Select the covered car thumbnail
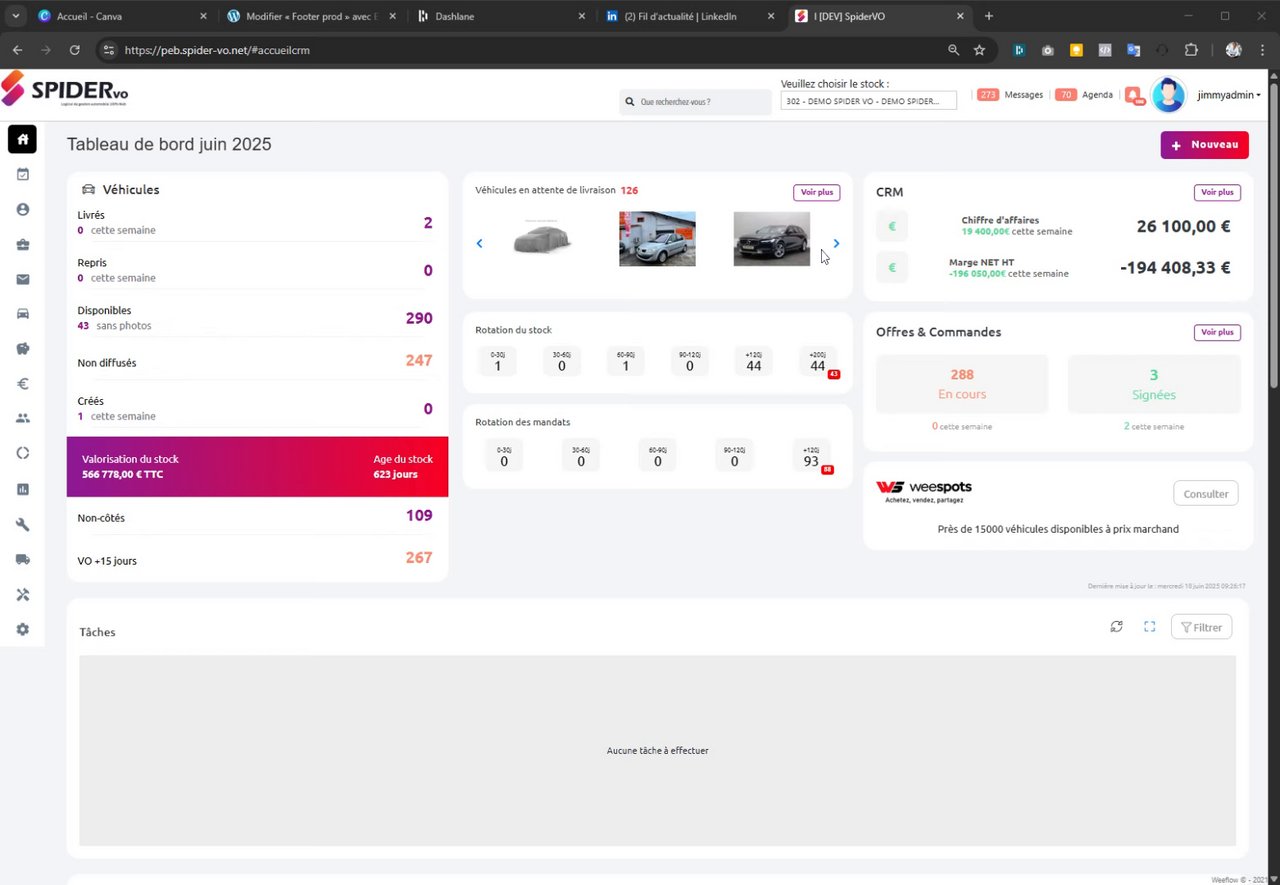 tap(542, 239)
